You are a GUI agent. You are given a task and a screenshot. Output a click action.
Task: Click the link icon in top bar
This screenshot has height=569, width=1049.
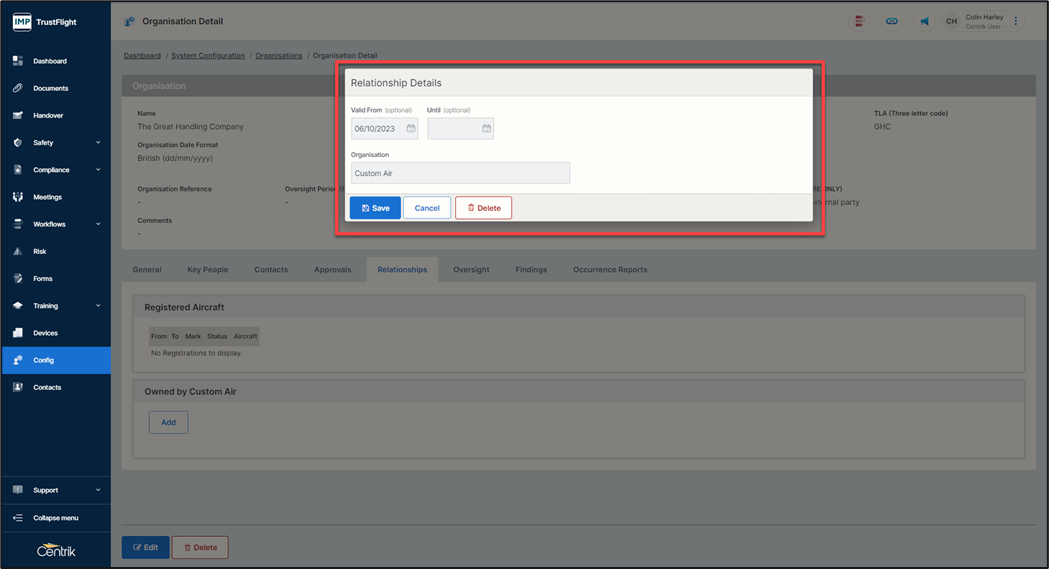coord(891,21)
